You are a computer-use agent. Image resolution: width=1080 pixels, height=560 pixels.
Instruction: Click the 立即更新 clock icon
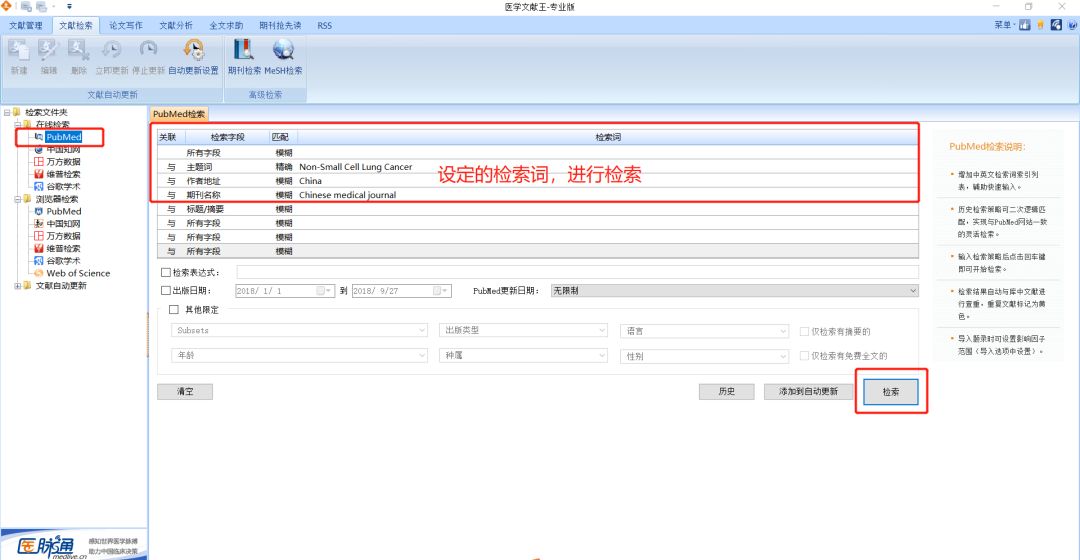pyautogui.click(x=112, y=50)
